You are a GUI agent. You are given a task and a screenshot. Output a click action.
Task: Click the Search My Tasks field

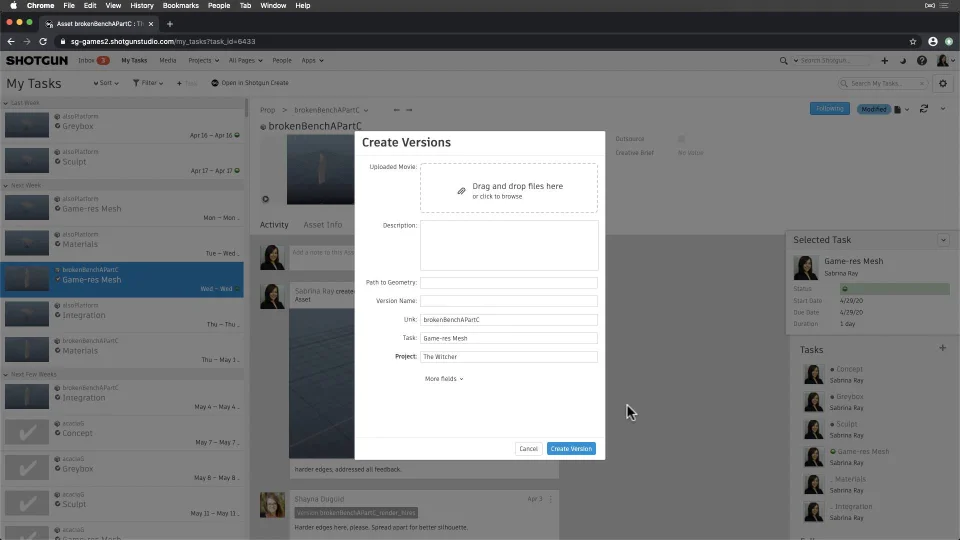point(882,83)
